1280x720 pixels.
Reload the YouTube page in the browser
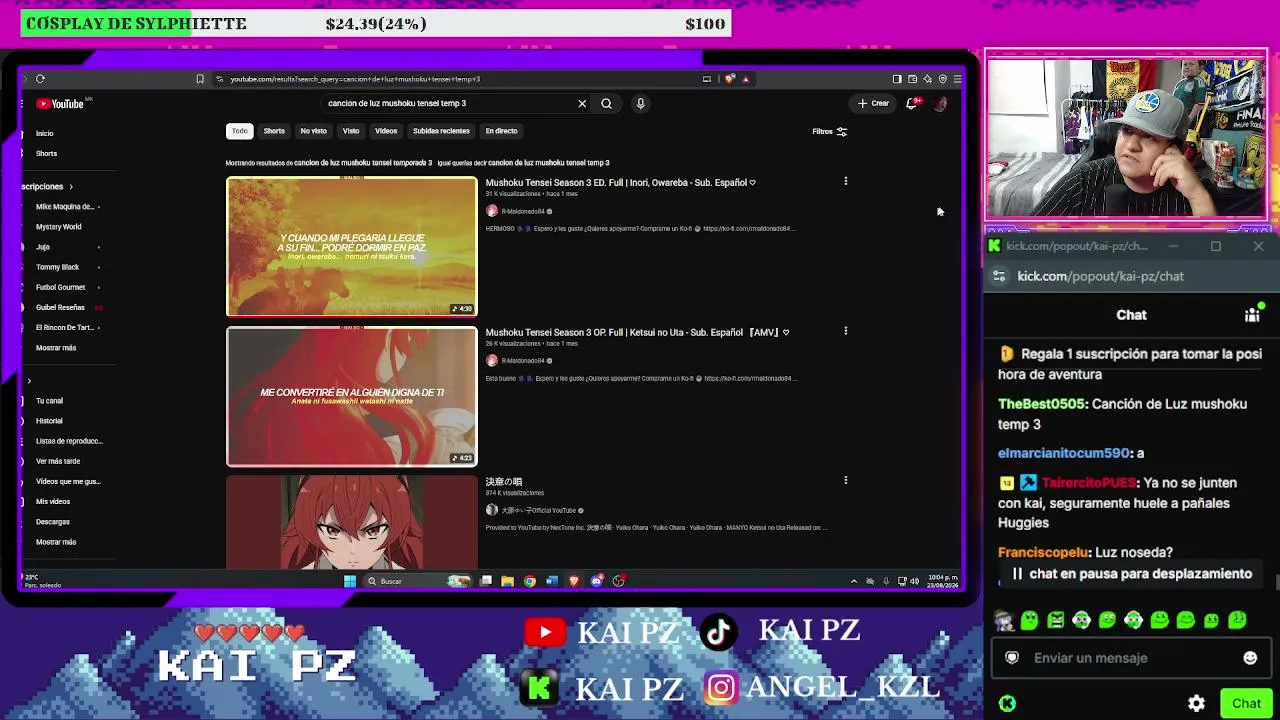coord(40,79)
